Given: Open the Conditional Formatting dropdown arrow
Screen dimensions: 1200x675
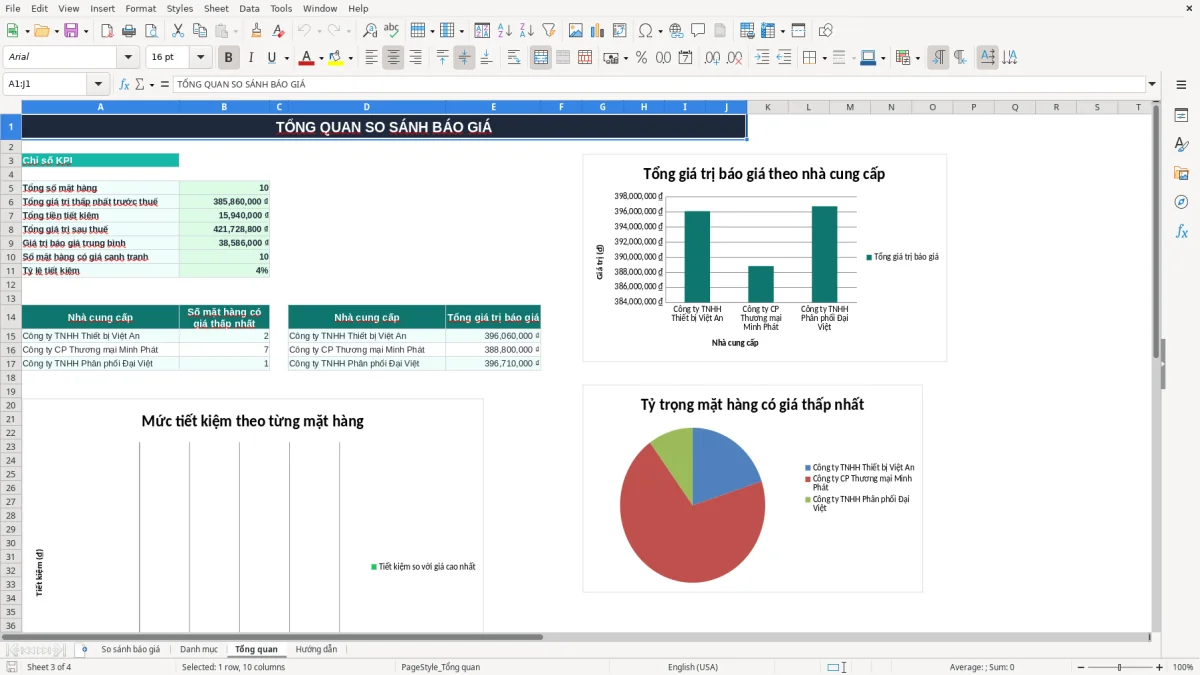Looking at the screenshot, I should [x=918, y=58].
